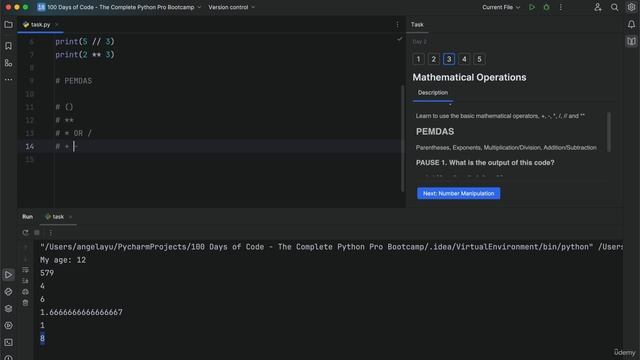Click the print icon in Run console gutter
This screenshot has height=360, width=640.
coord(25,292)
